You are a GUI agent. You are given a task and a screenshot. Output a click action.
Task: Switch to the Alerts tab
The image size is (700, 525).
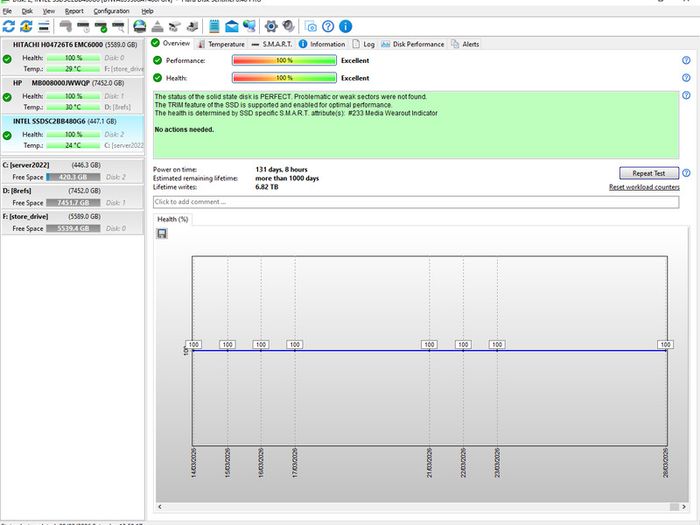coord(465,44)
